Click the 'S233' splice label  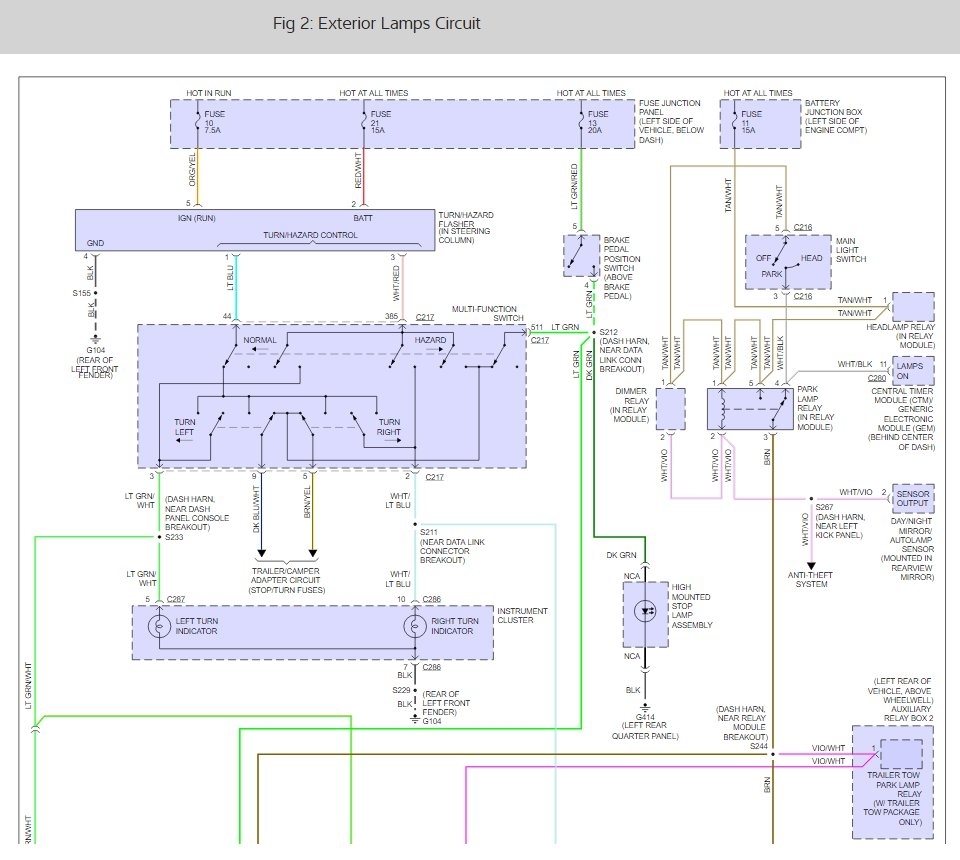(174, 537)
